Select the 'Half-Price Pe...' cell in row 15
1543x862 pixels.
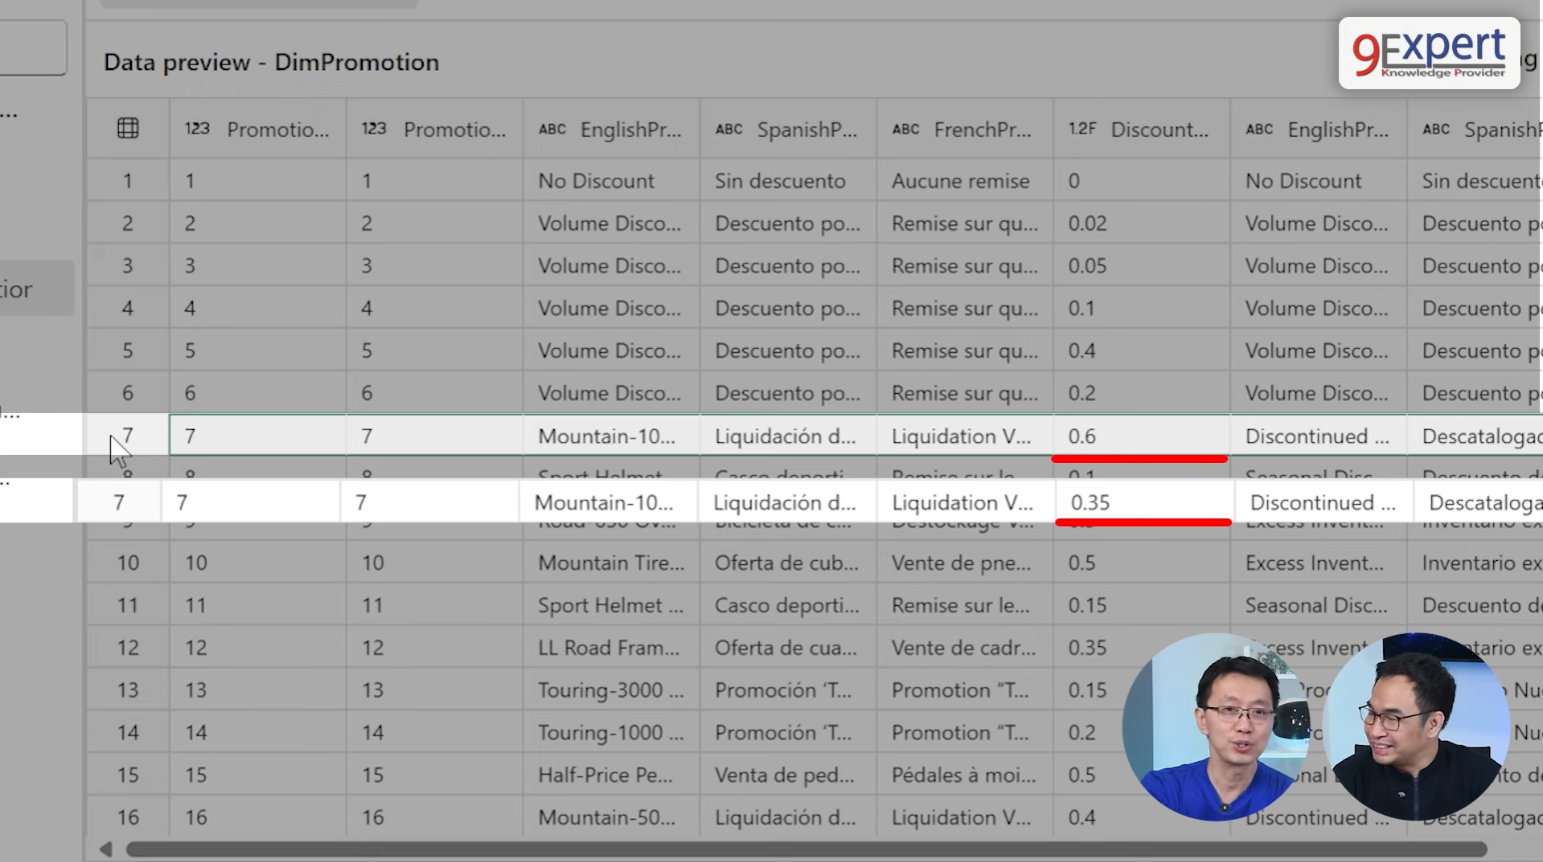(x=605, y=775)
